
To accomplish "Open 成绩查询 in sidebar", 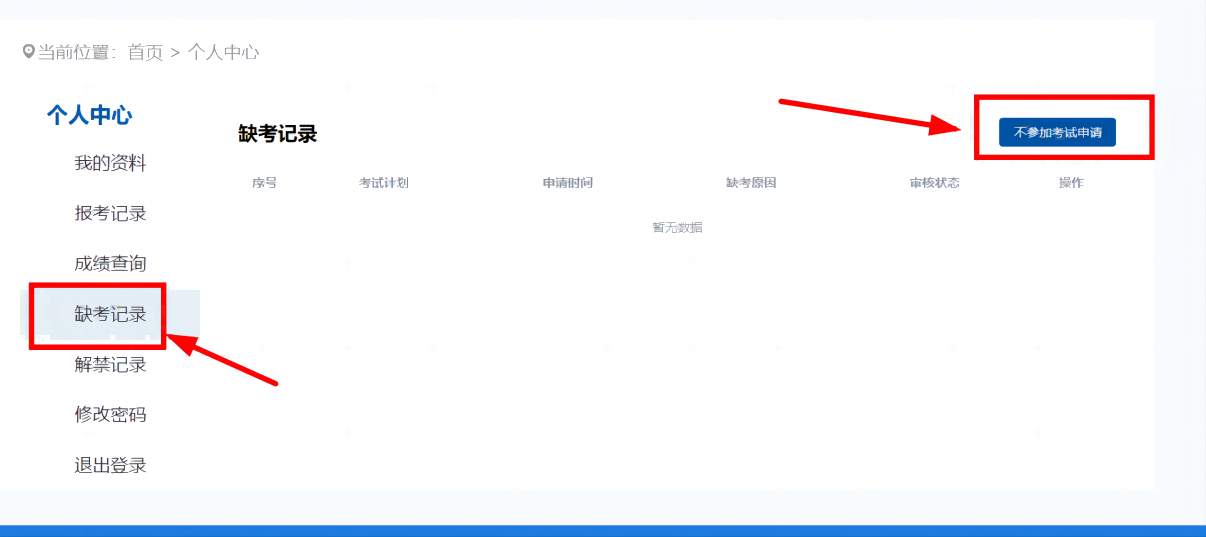I will tap(110, 263).
